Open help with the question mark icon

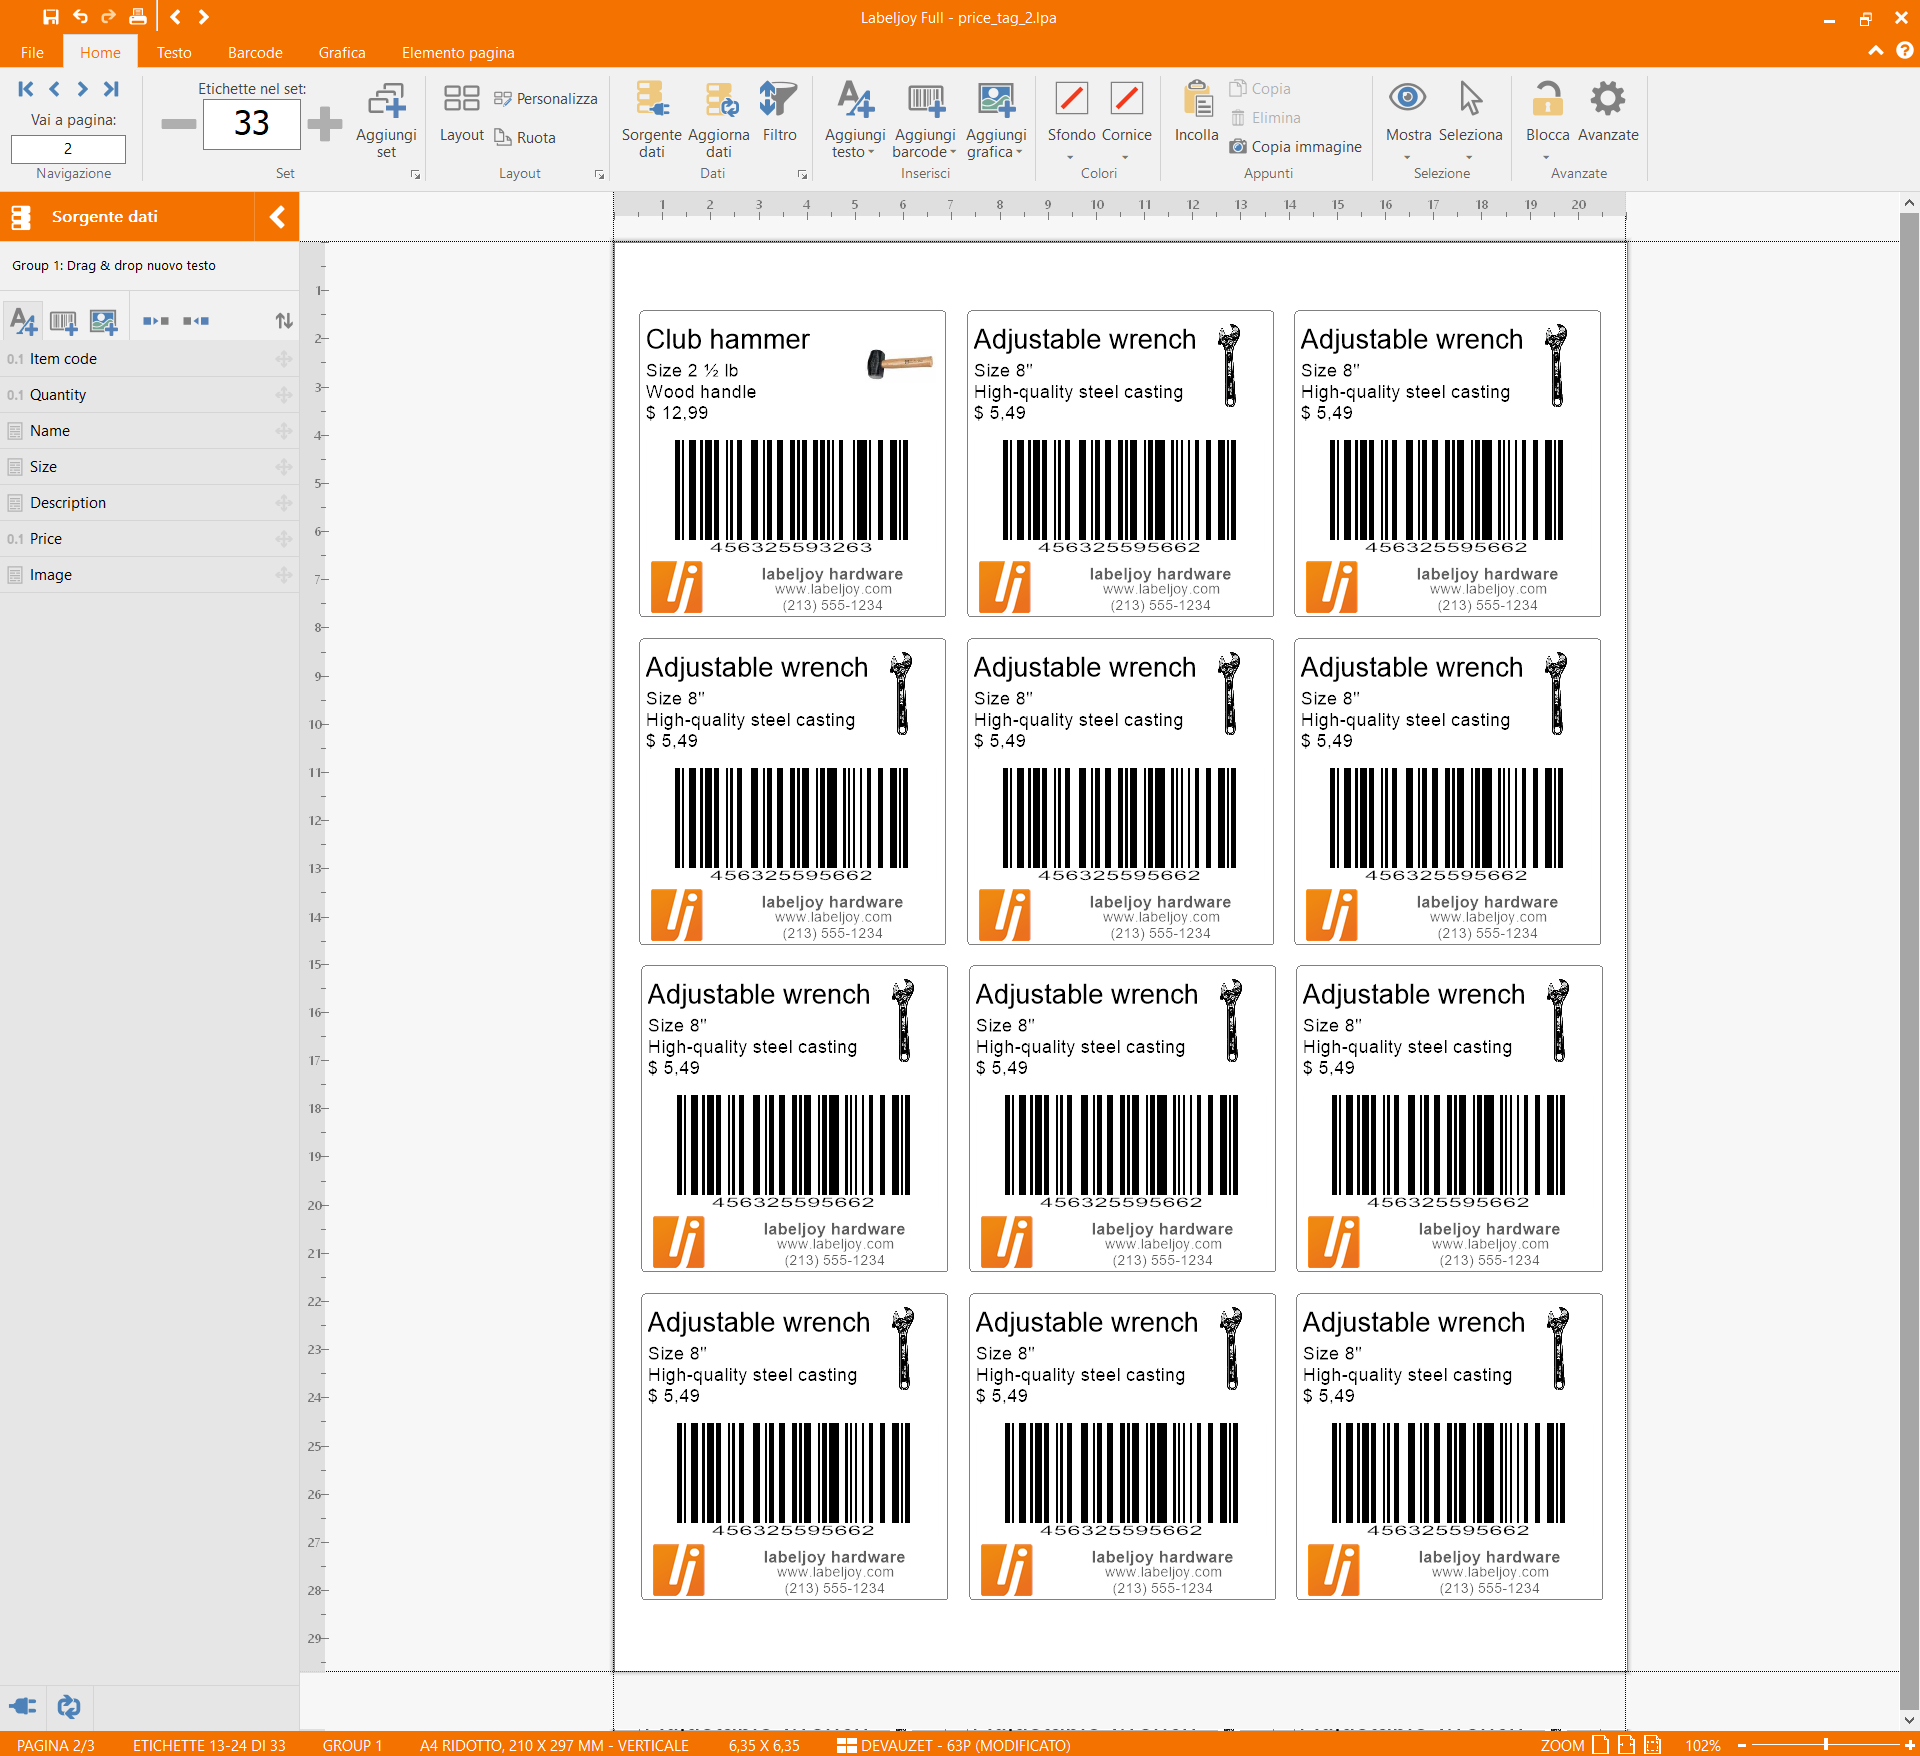[x=1904, y=51]
